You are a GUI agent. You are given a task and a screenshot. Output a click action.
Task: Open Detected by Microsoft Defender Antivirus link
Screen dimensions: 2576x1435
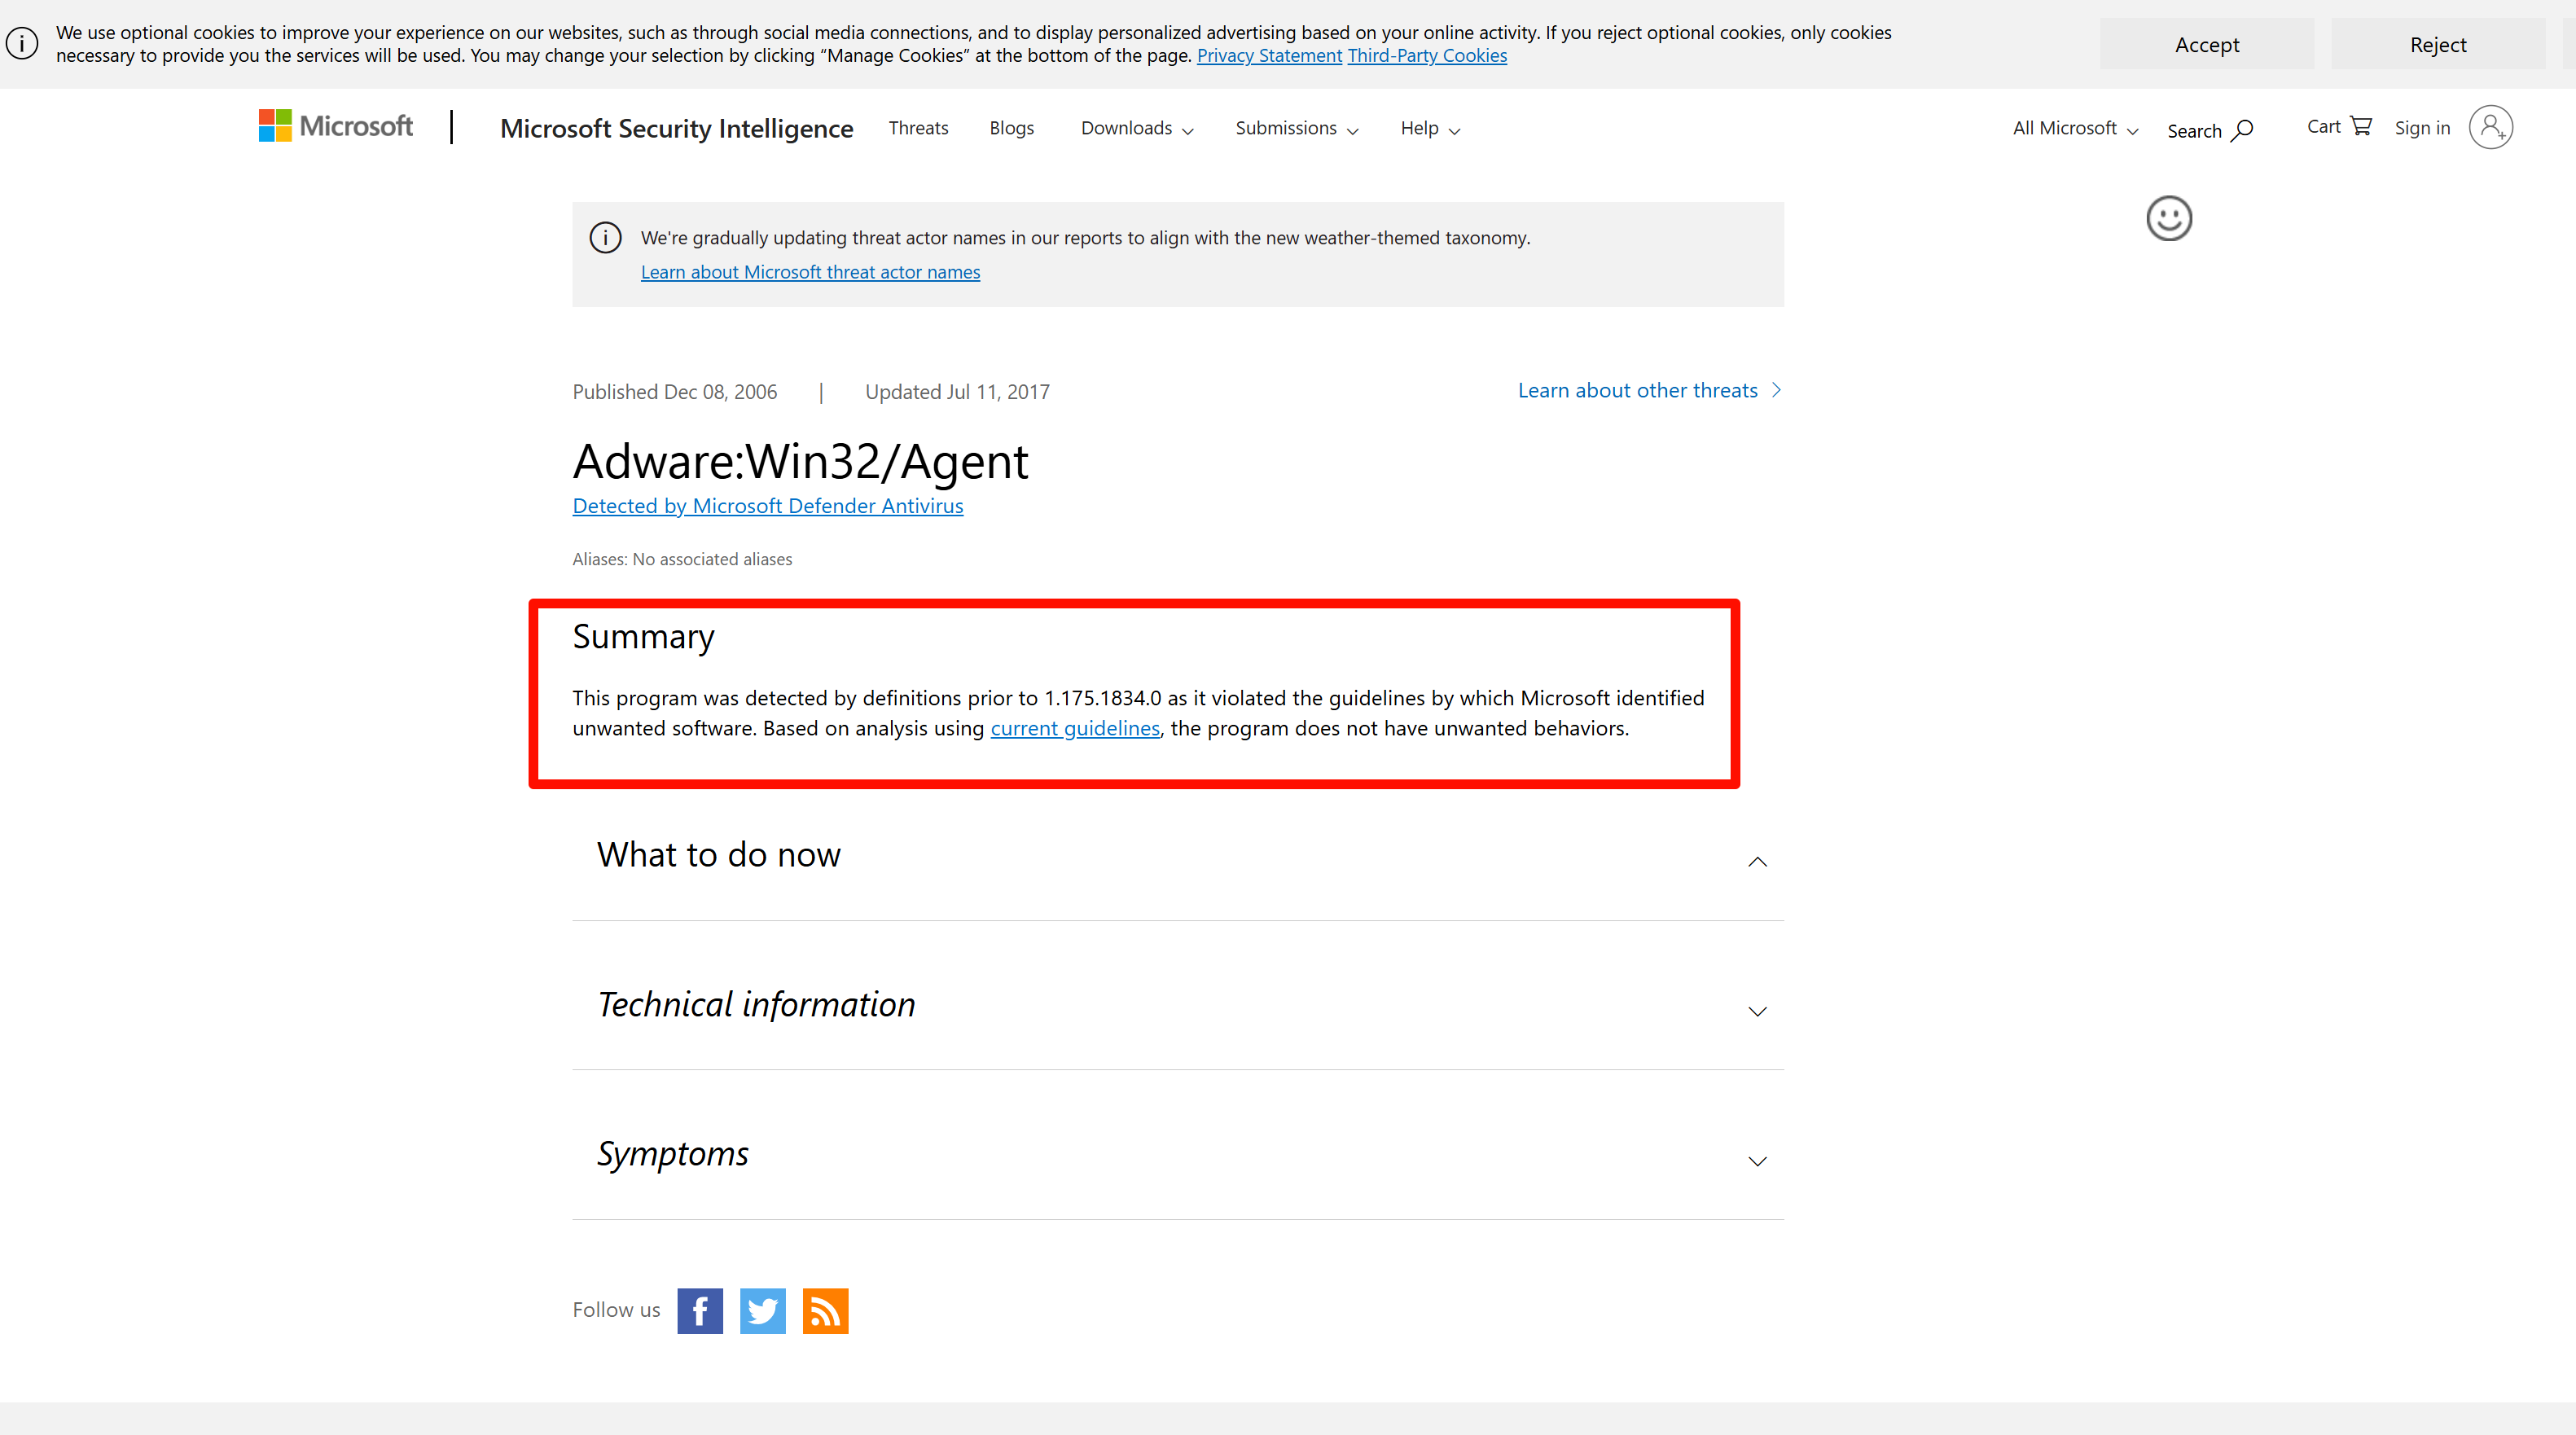[768, 506]
